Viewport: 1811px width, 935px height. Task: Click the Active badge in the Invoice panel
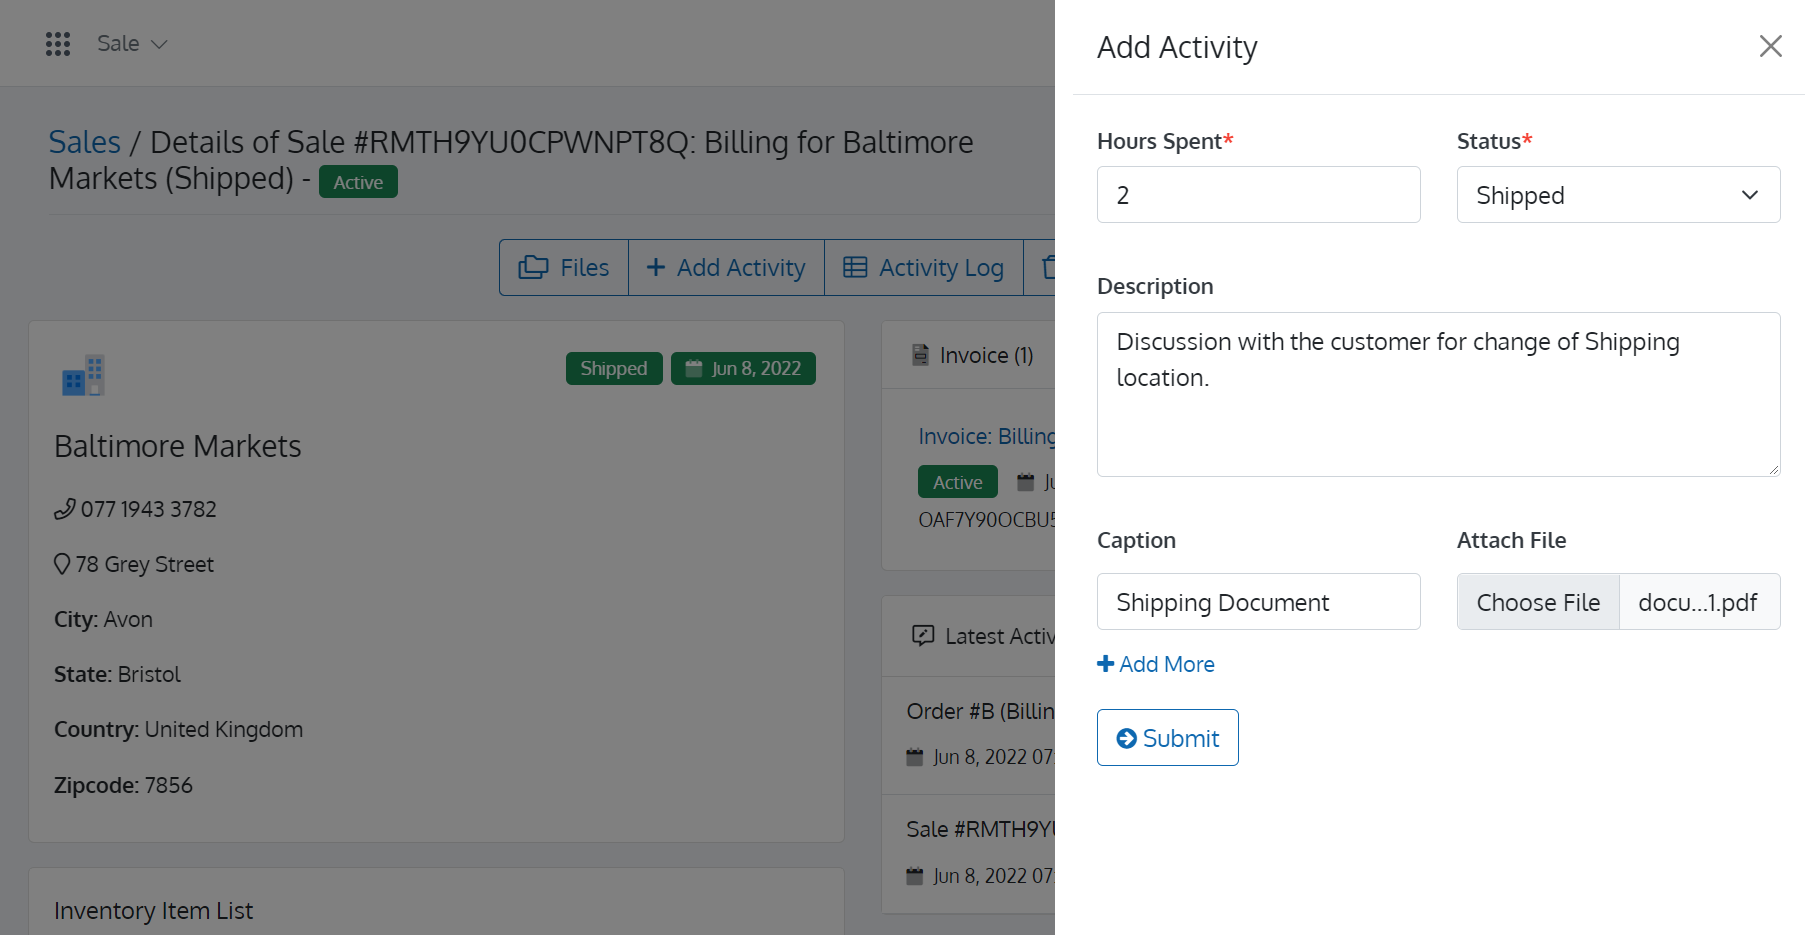tap(958, 482)
